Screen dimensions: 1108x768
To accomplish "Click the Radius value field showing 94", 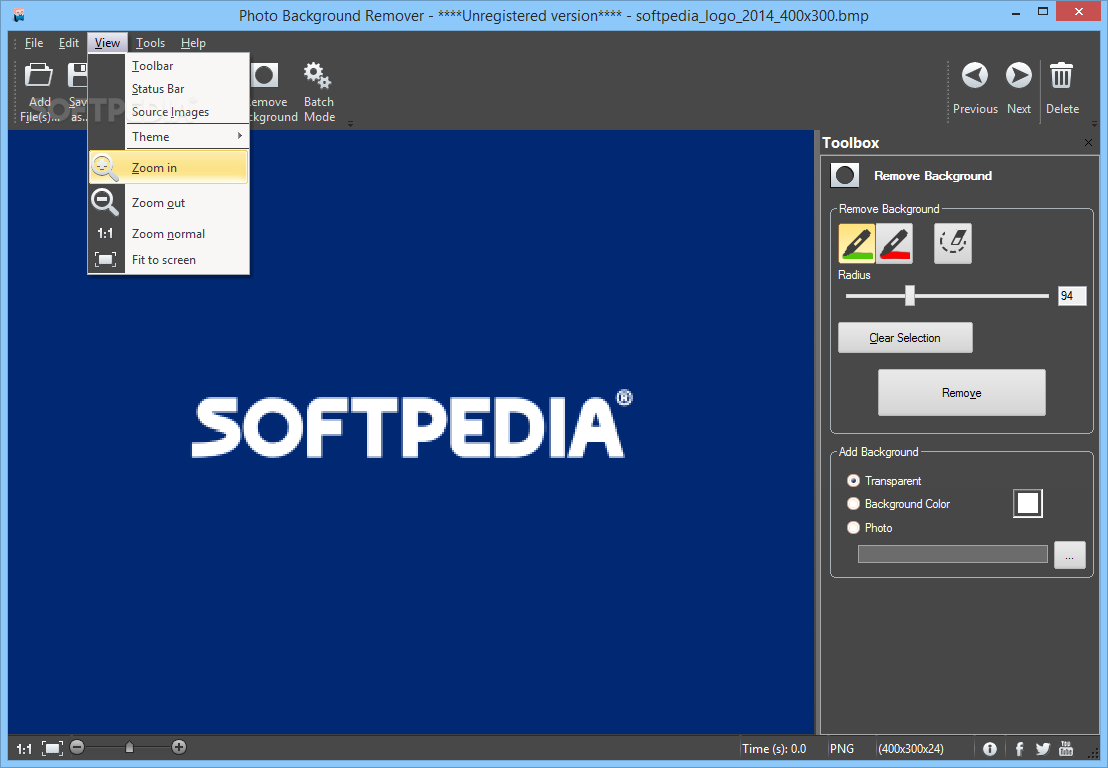I will point(1071,296).
